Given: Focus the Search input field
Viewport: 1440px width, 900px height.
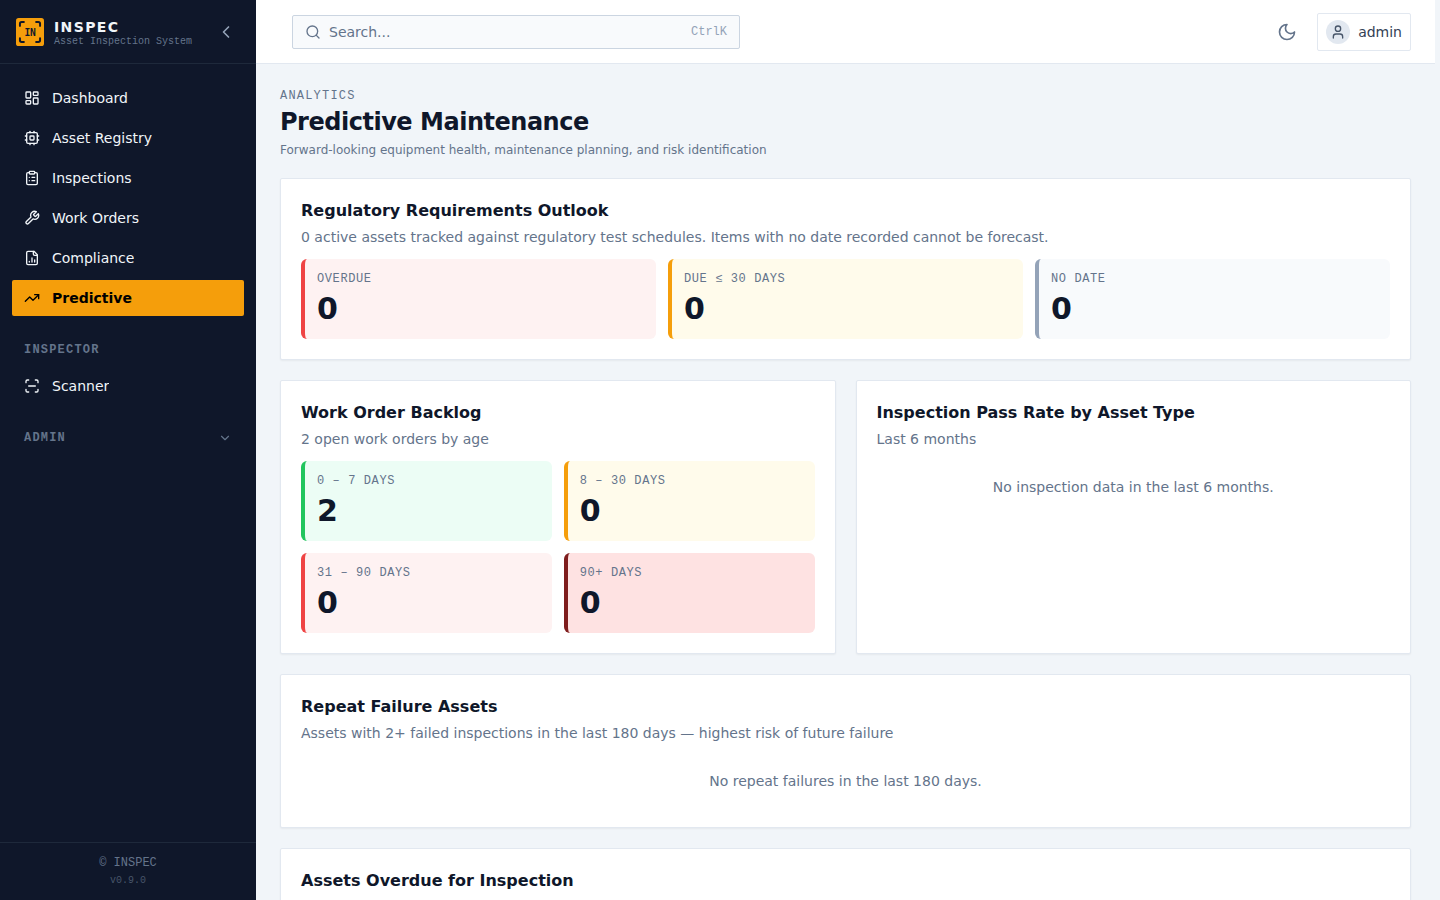Looking at the screenshot, I should pos(516,32).
